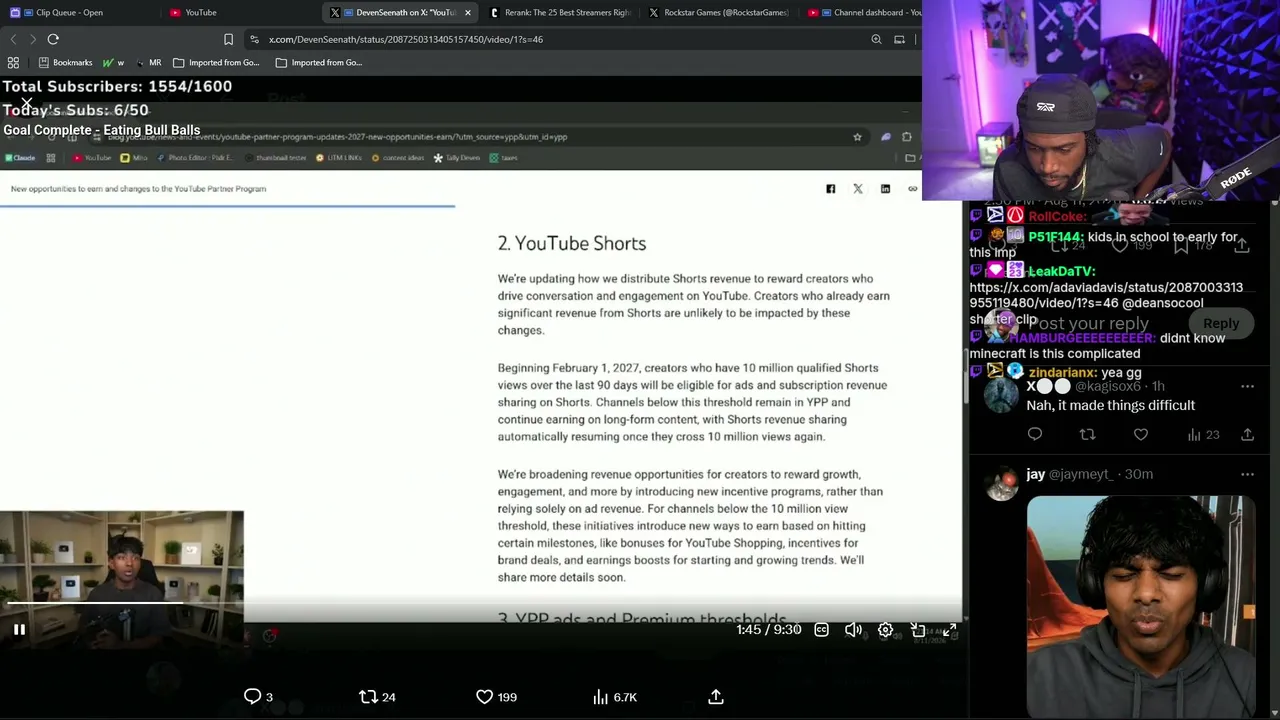Go forward in browser history

33,39
